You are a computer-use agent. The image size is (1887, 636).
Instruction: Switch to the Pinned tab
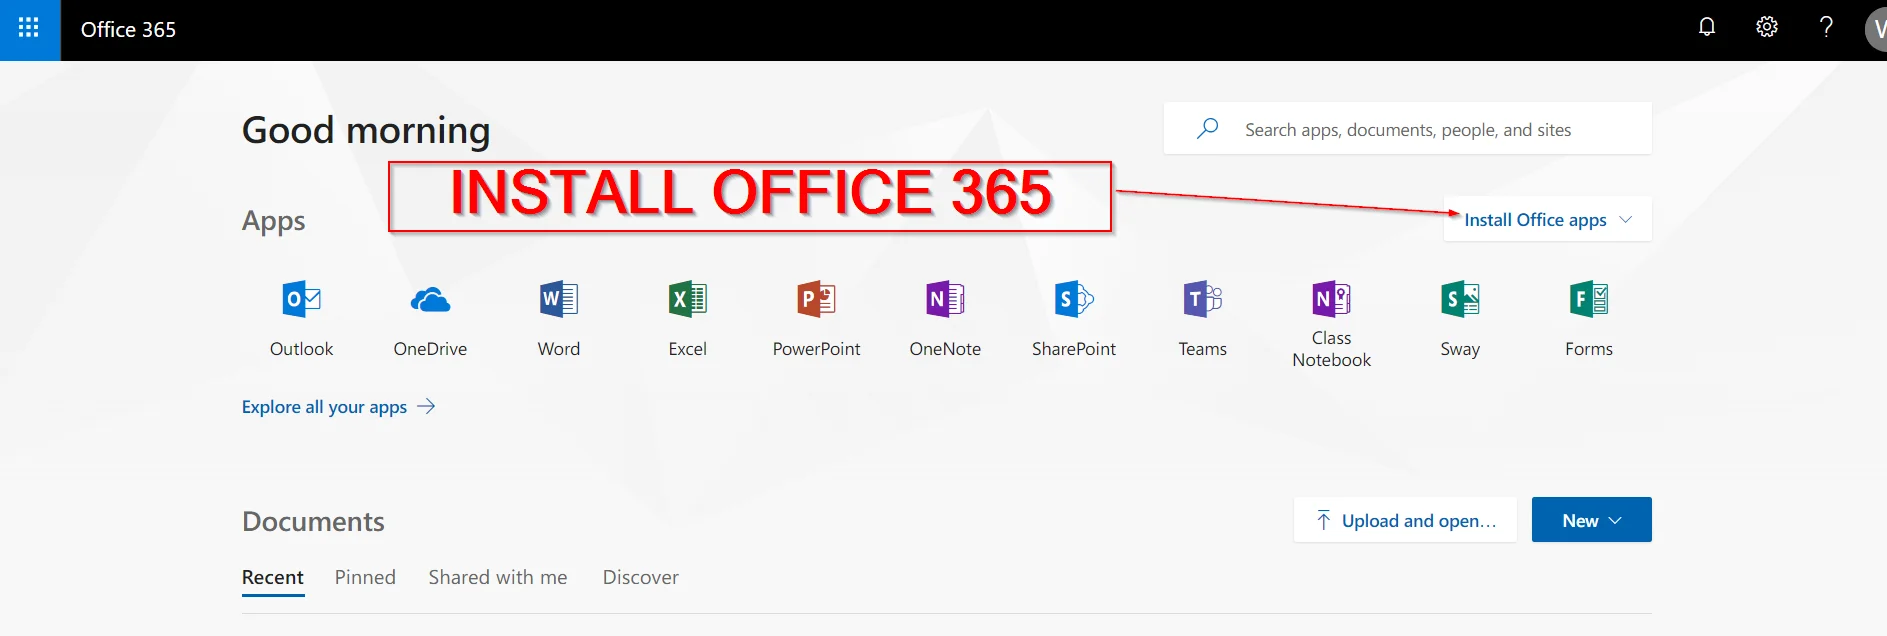point(365,577)
